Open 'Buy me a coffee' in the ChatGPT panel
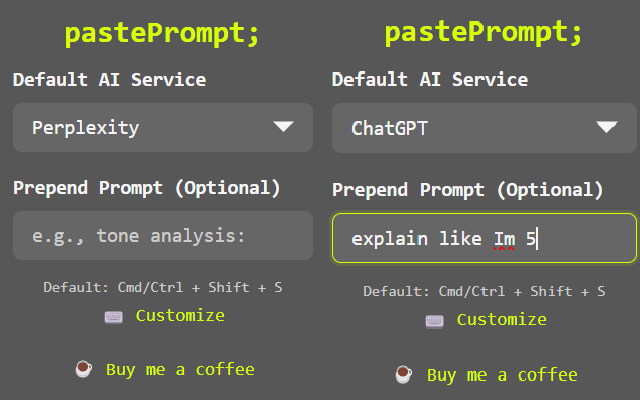The height and width of the screenshot is (400, 640). click(x=502, y=375)
